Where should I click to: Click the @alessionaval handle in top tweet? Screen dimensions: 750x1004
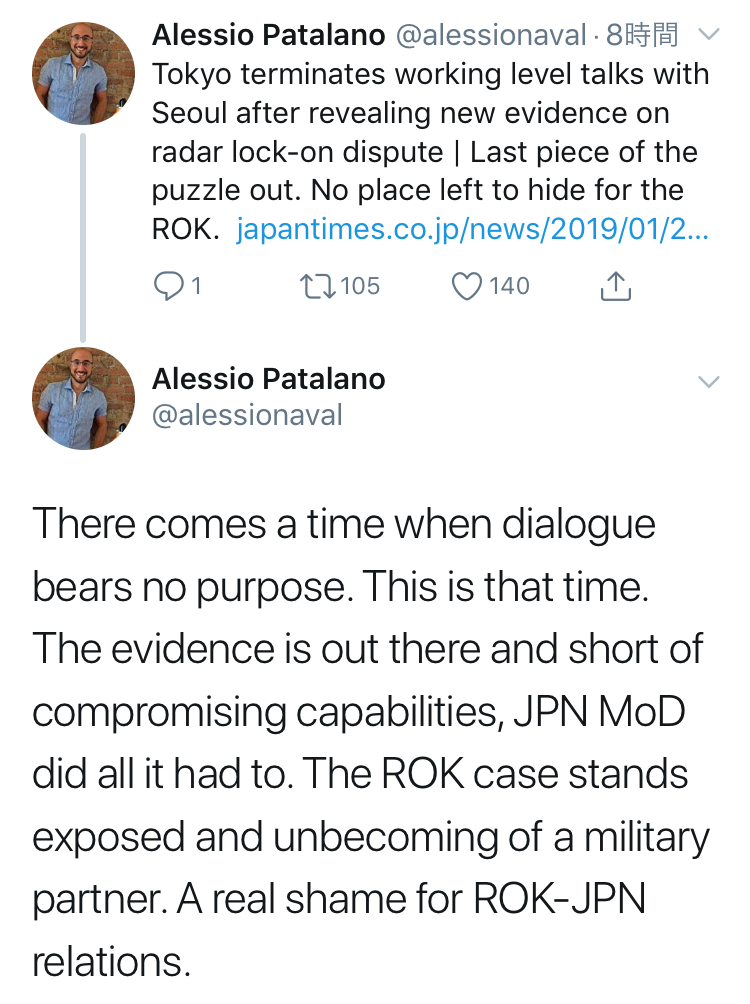point(491,36)
